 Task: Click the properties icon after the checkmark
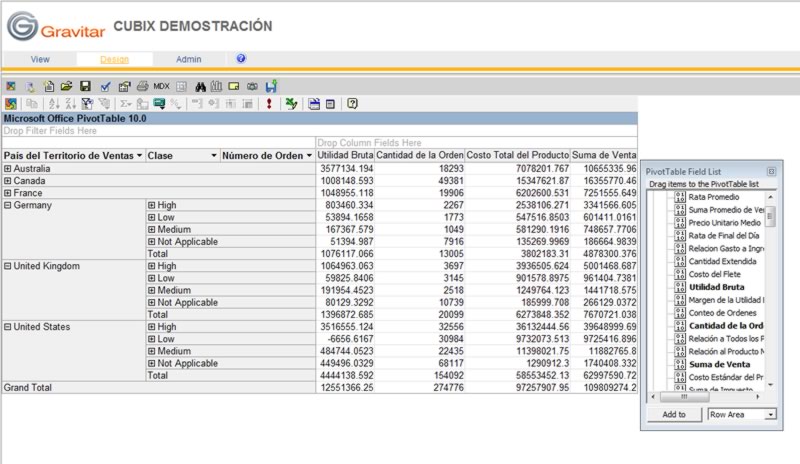[124, 86]
